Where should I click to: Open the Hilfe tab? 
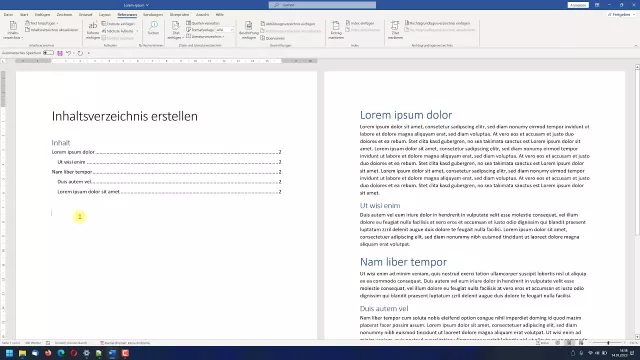pos(220,14)
